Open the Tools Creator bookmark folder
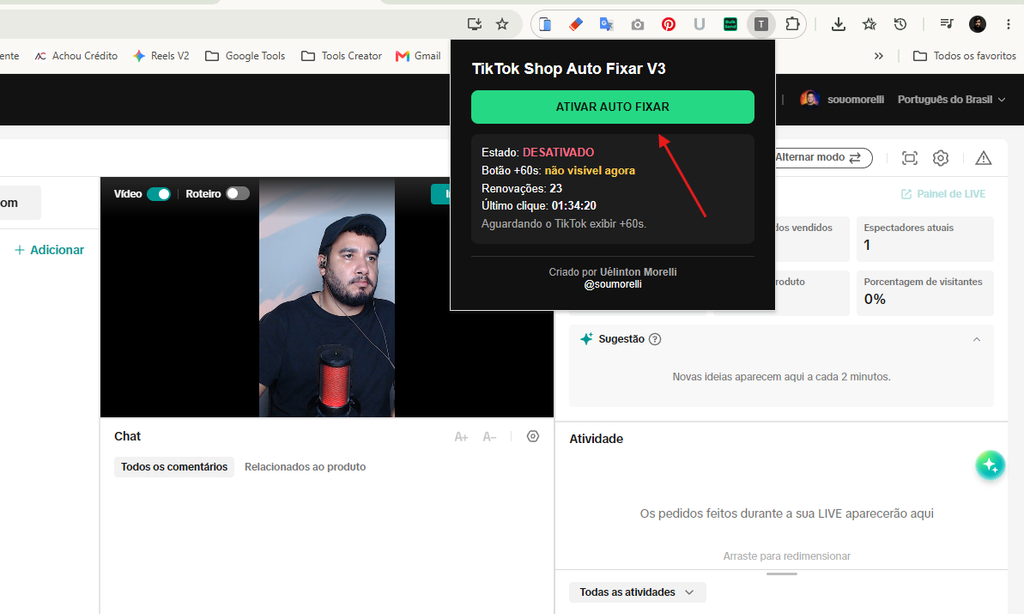This screenshot has height=614, width=1024. pyautogui.click(x=342, y=56)
